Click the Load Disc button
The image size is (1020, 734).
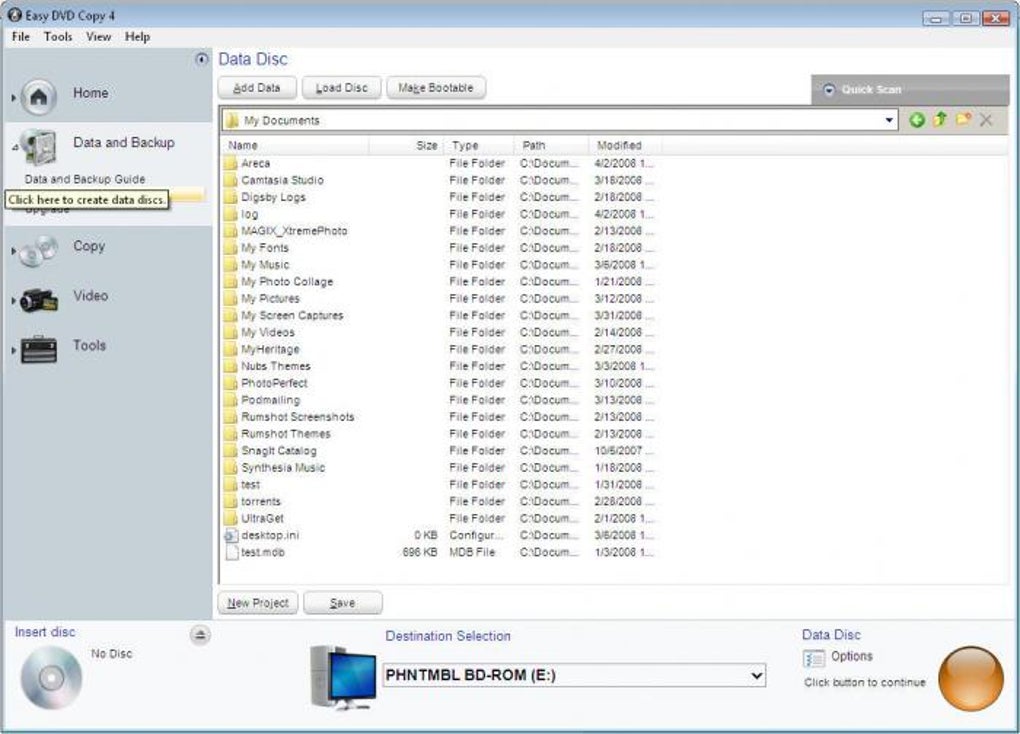(x=342, y=88)
